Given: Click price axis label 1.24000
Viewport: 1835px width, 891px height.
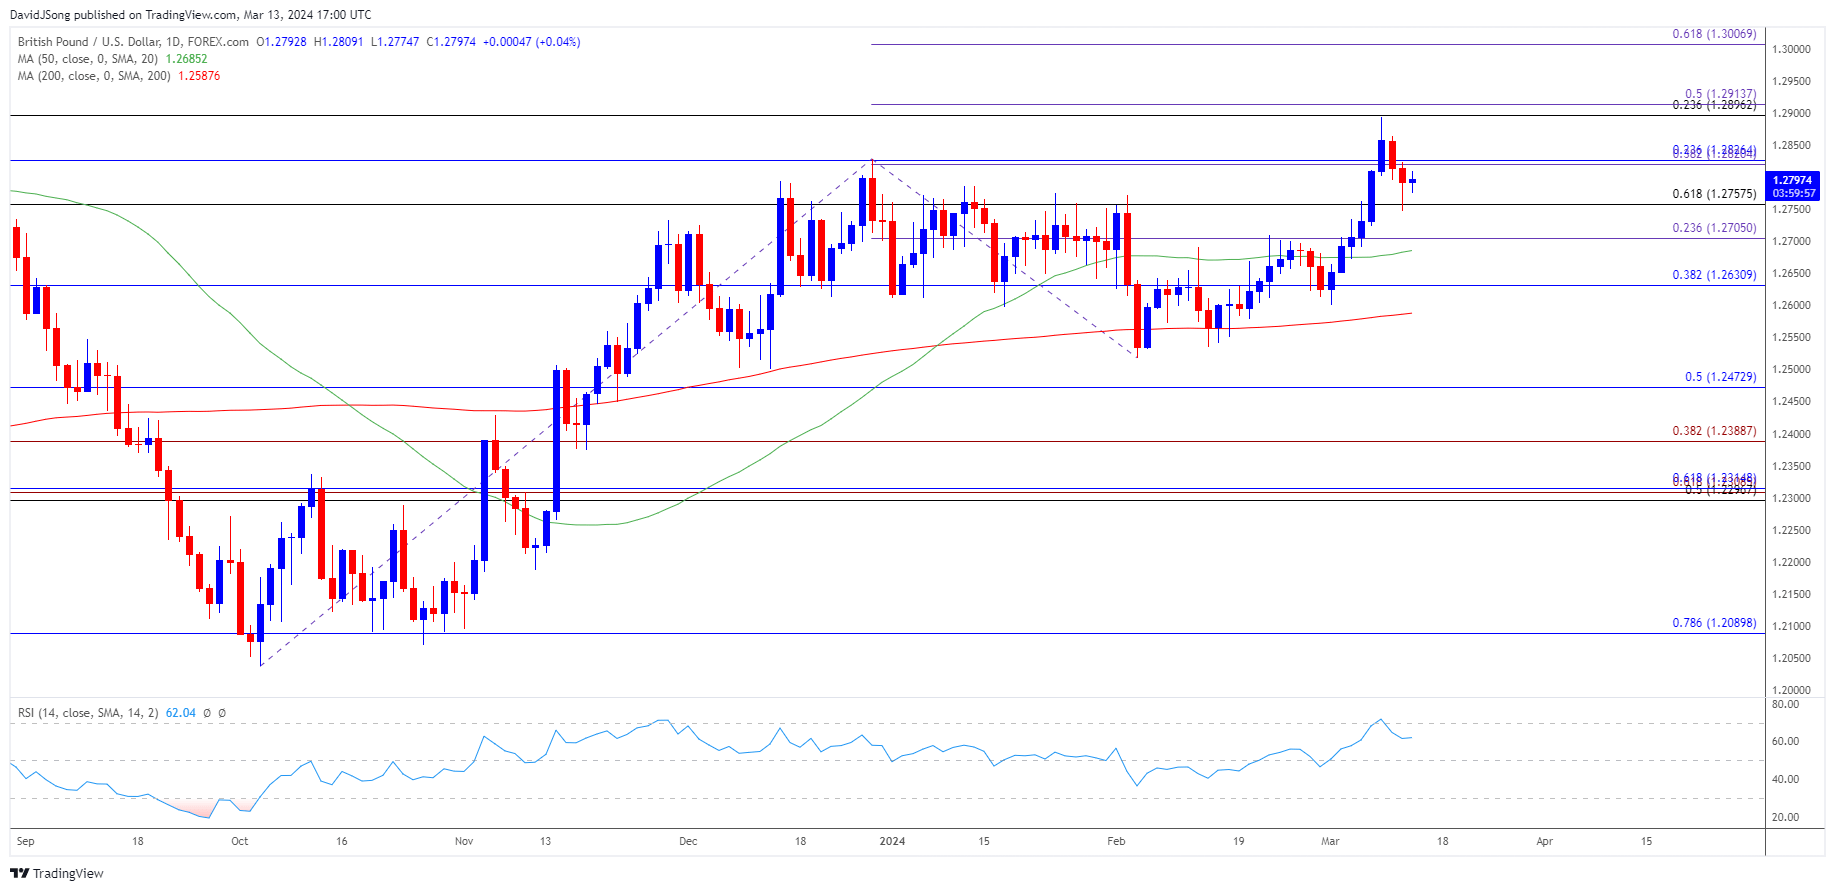Looking at the screenshot, I should pyautogui.click(x=1791, y=434).
